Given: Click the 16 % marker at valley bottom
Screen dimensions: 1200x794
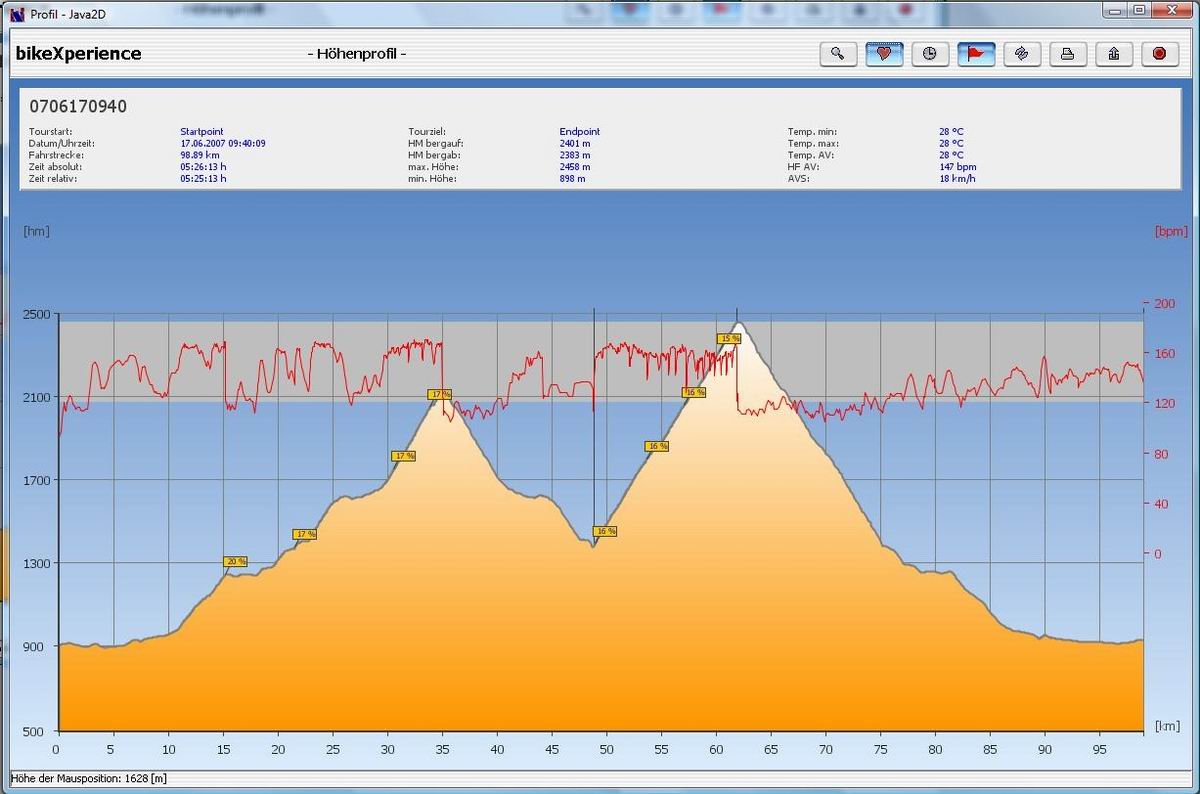Looking at the screenshot, I should 605,532.
